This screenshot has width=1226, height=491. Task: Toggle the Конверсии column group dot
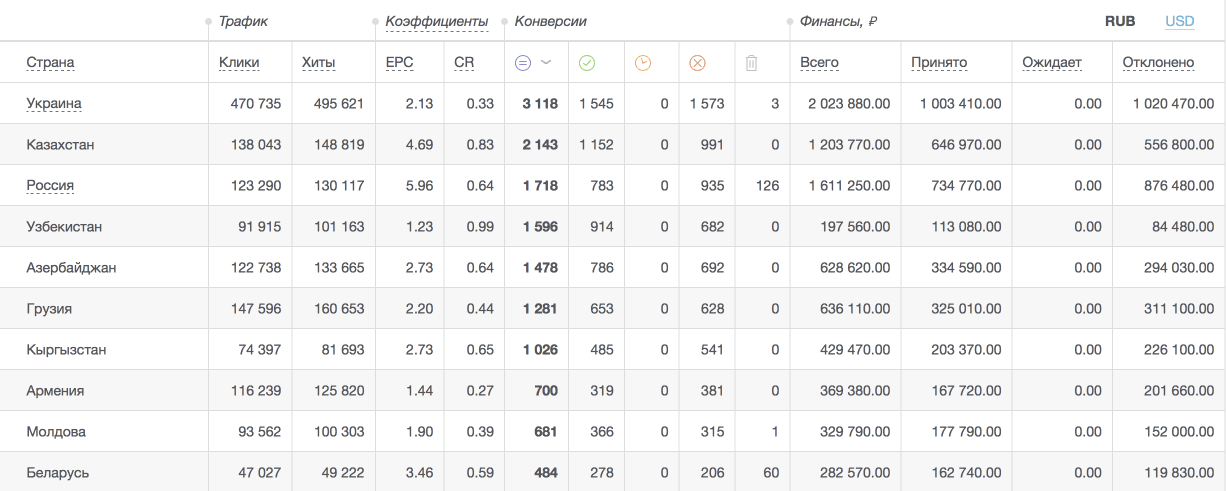[x=505, y=22]
